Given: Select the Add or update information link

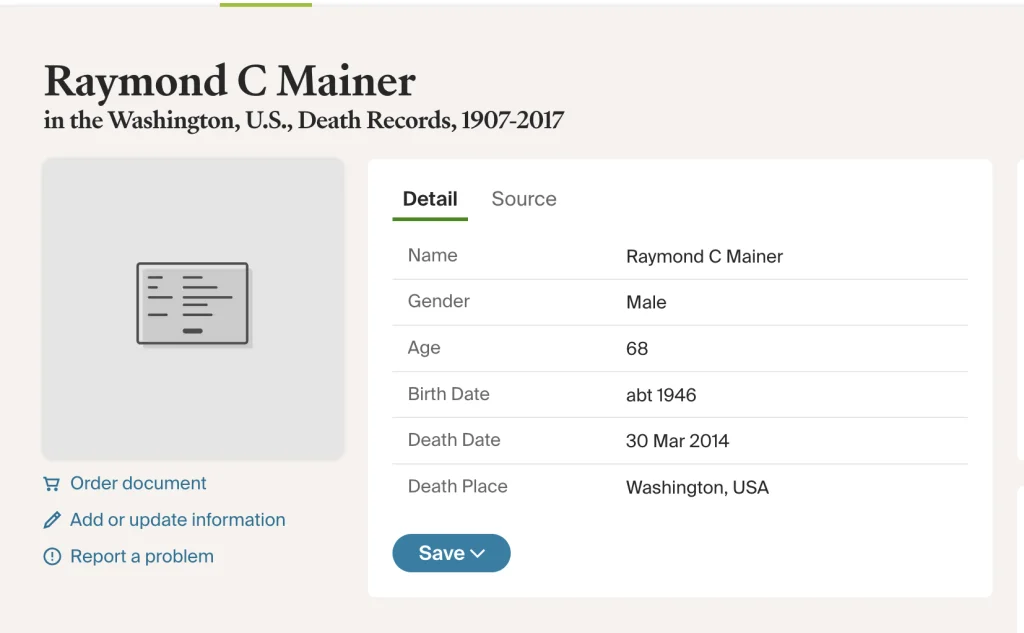Looking at the screenshot, I should click(x=177, y=520).
